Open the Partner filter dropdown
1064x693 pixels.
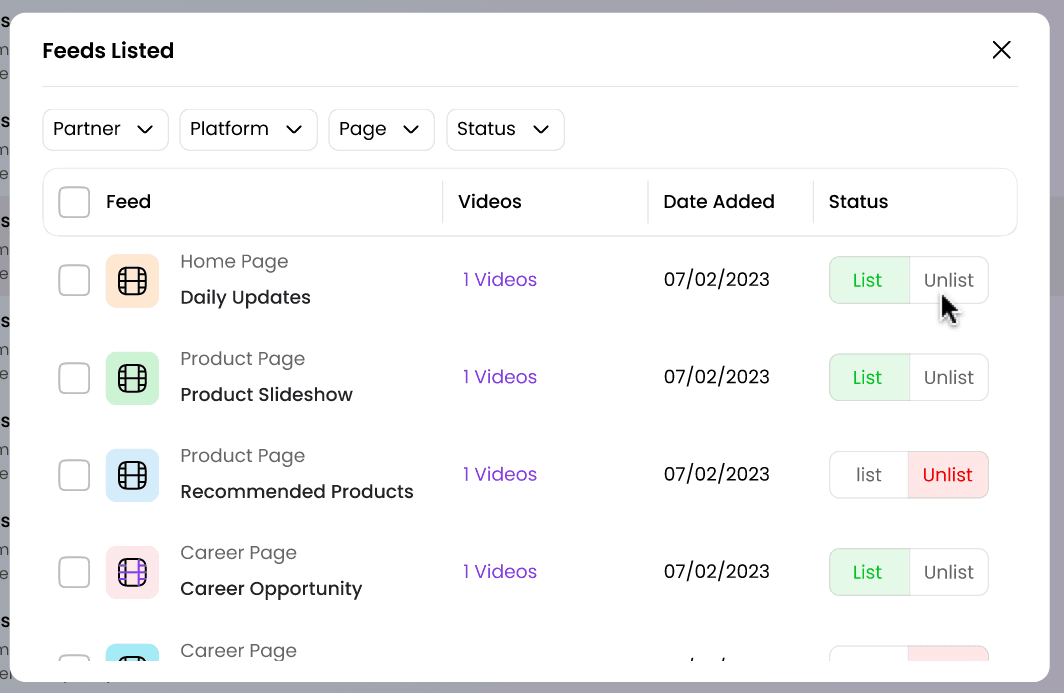105,130
